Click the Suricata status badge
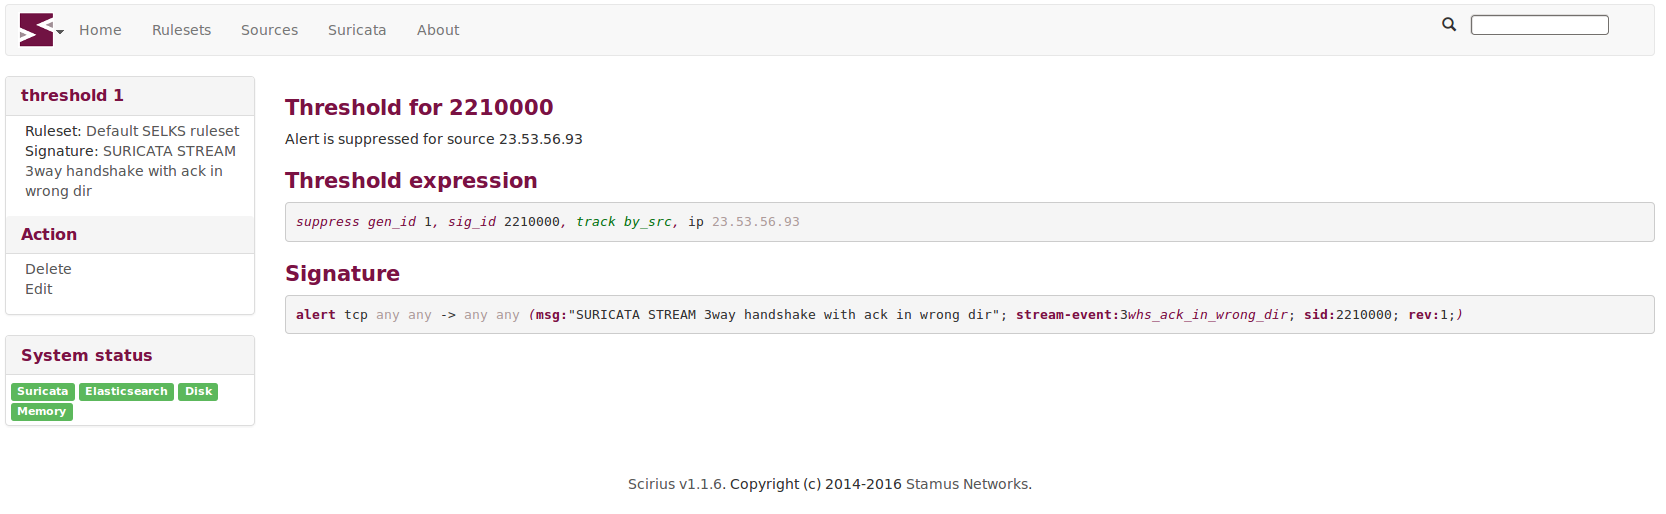The width and height of the screenshot is (1666, 514). (43, 392)
